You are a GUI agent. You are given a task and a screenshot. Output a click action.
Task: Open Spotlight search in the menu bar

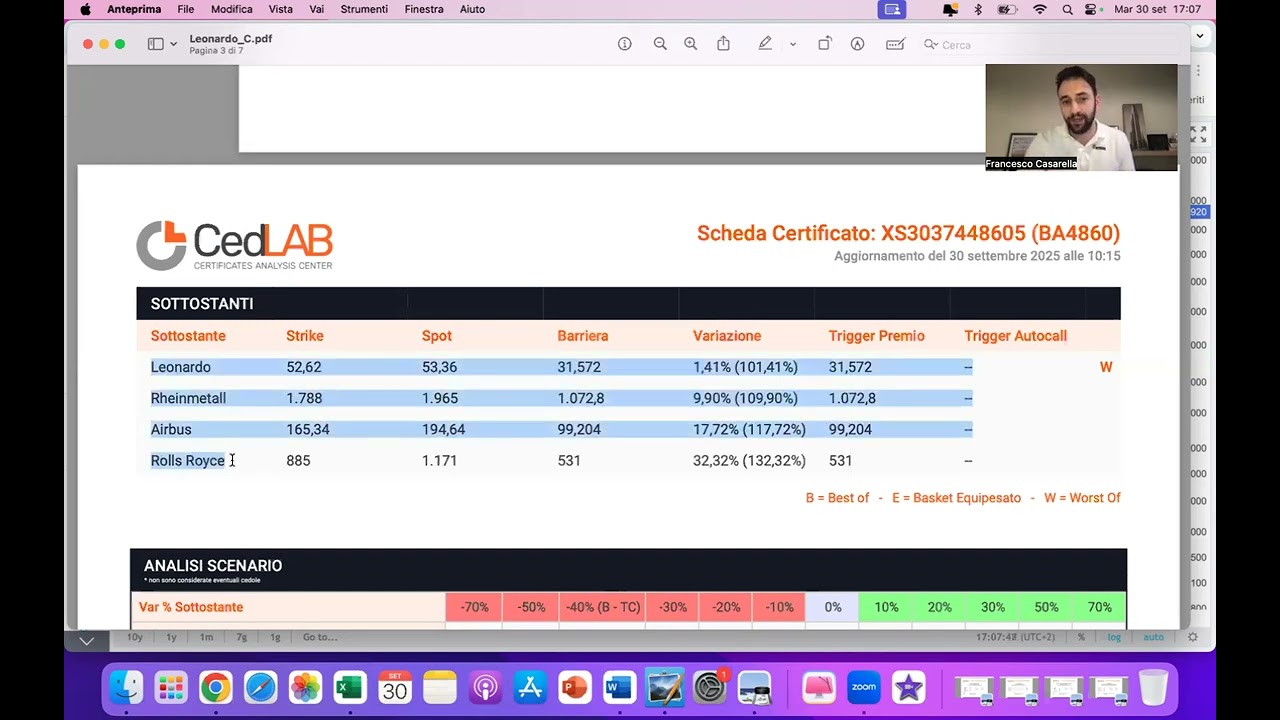point(1068,9)
